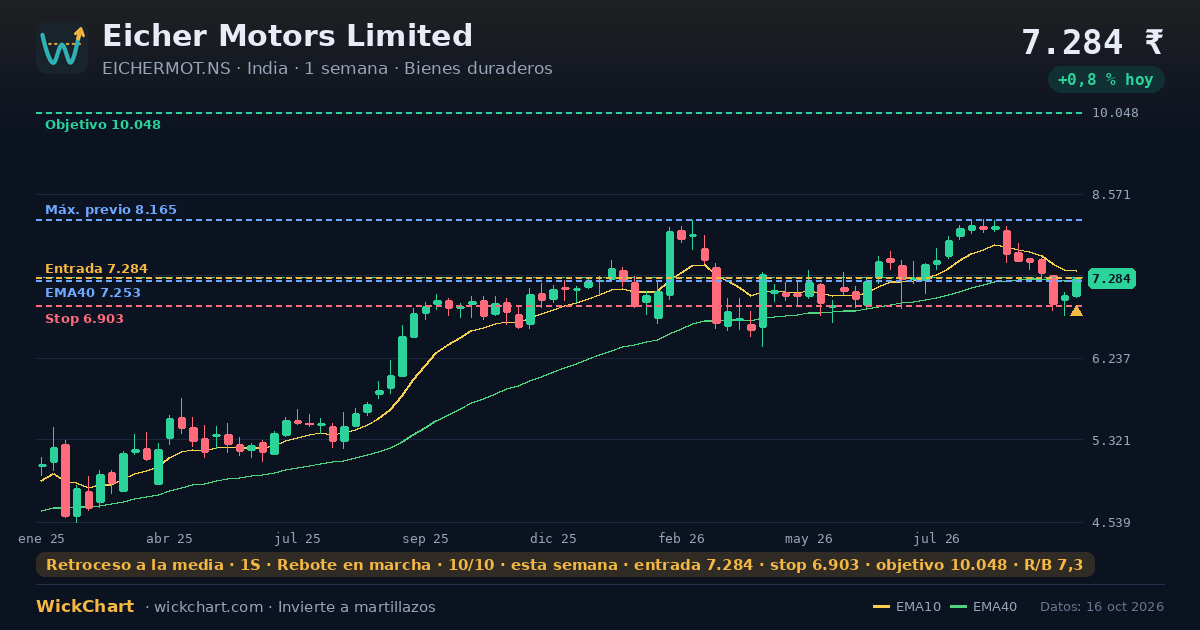Click the WickChart logo icon

click(x=62, y=48)
